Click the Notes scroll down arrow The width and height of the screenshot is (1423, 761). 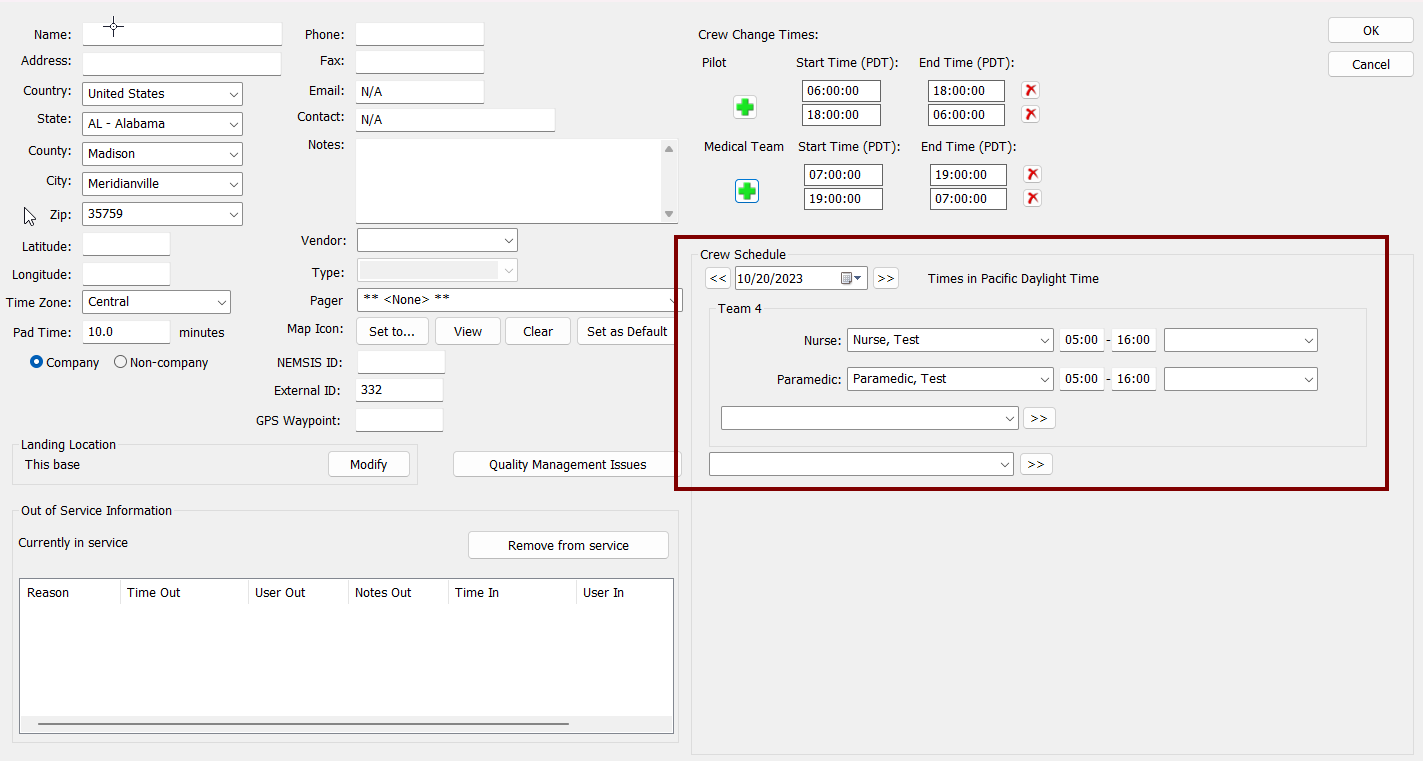point(669,214)
